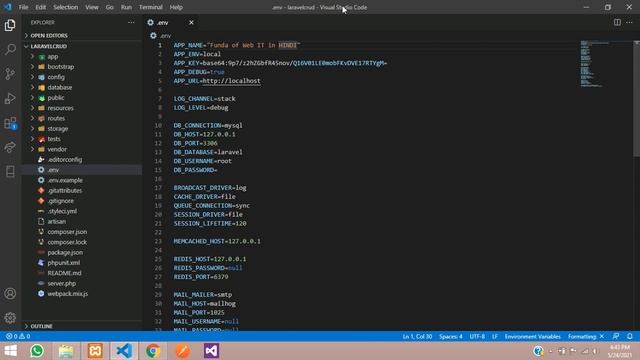Open WhatsApp from the taskbar
Viewport: 640px width, 360px height.
coord(37,351)
